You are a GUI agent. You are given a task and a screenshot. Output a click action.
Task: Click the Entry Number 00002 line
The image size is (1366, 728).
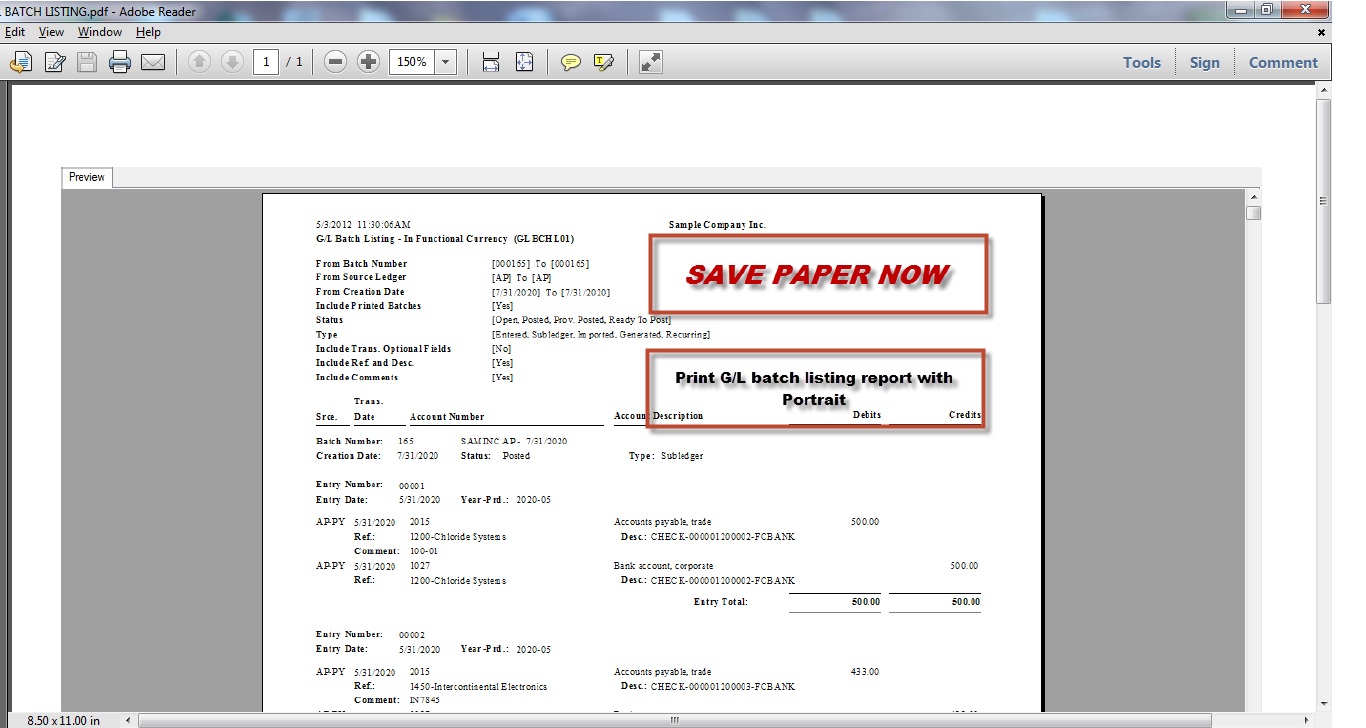(x=371, y=635)
